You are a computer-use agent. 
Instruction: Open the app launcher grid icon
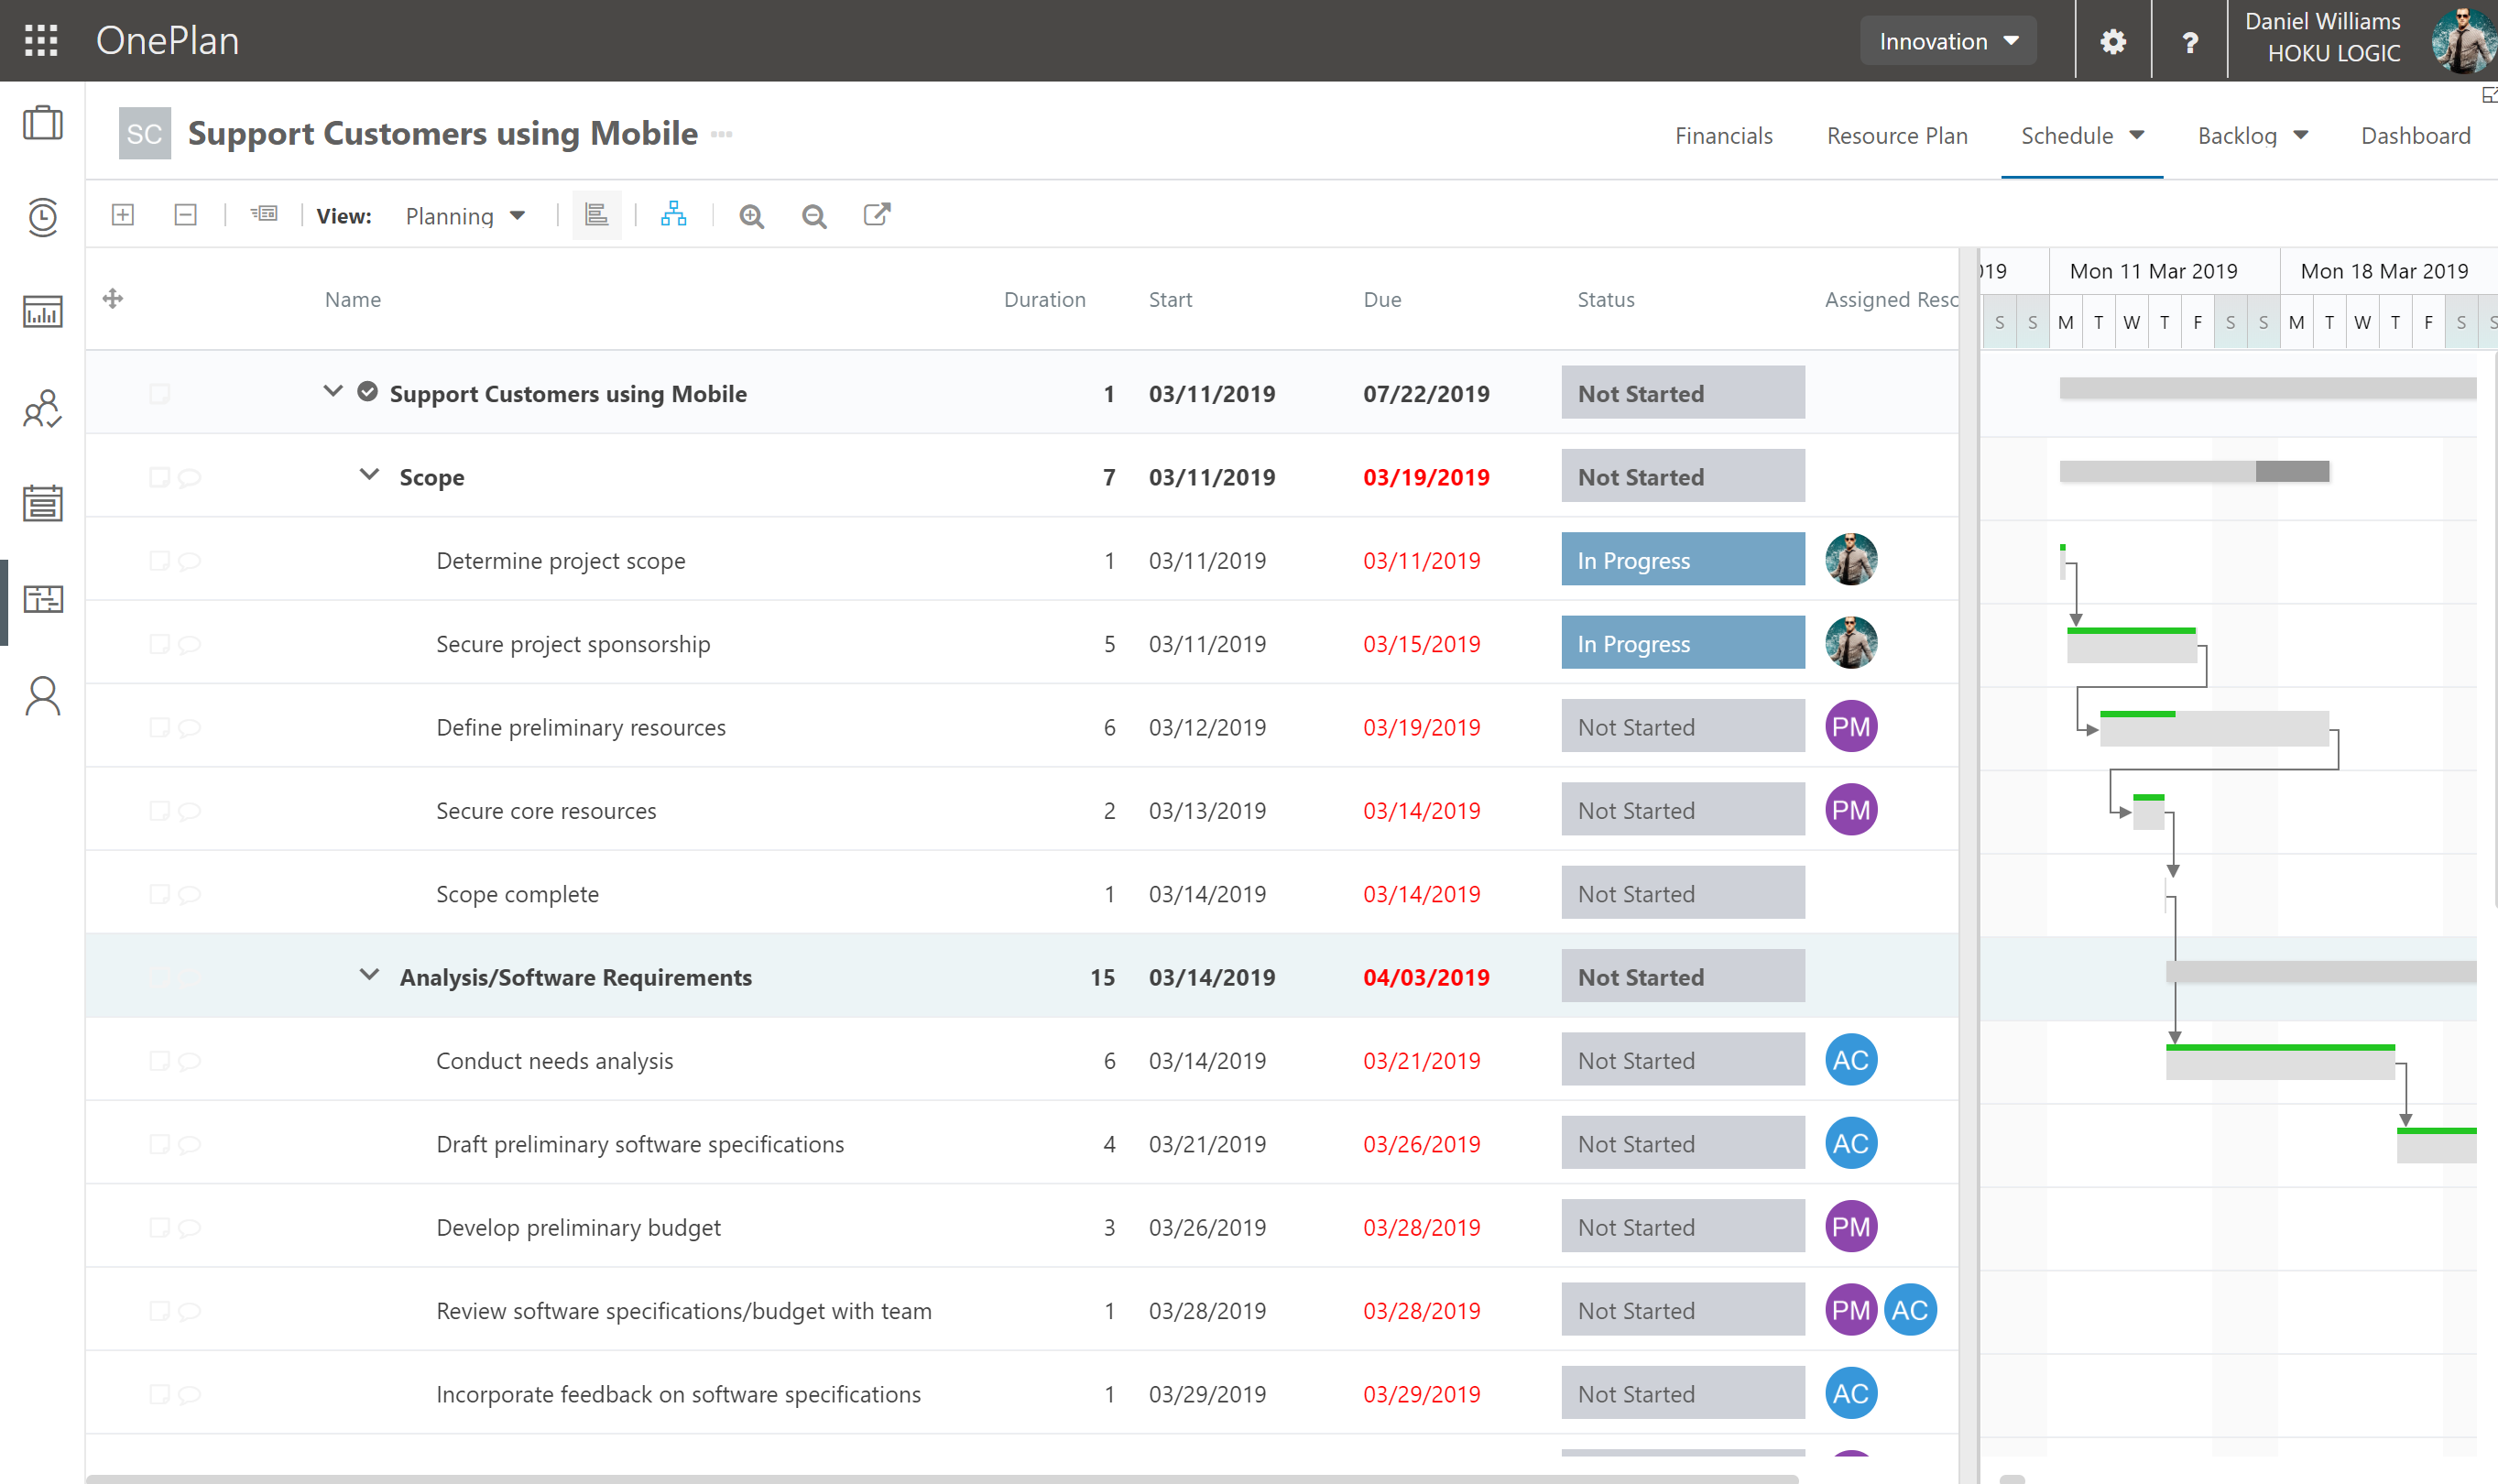click(x=41, y=40)
